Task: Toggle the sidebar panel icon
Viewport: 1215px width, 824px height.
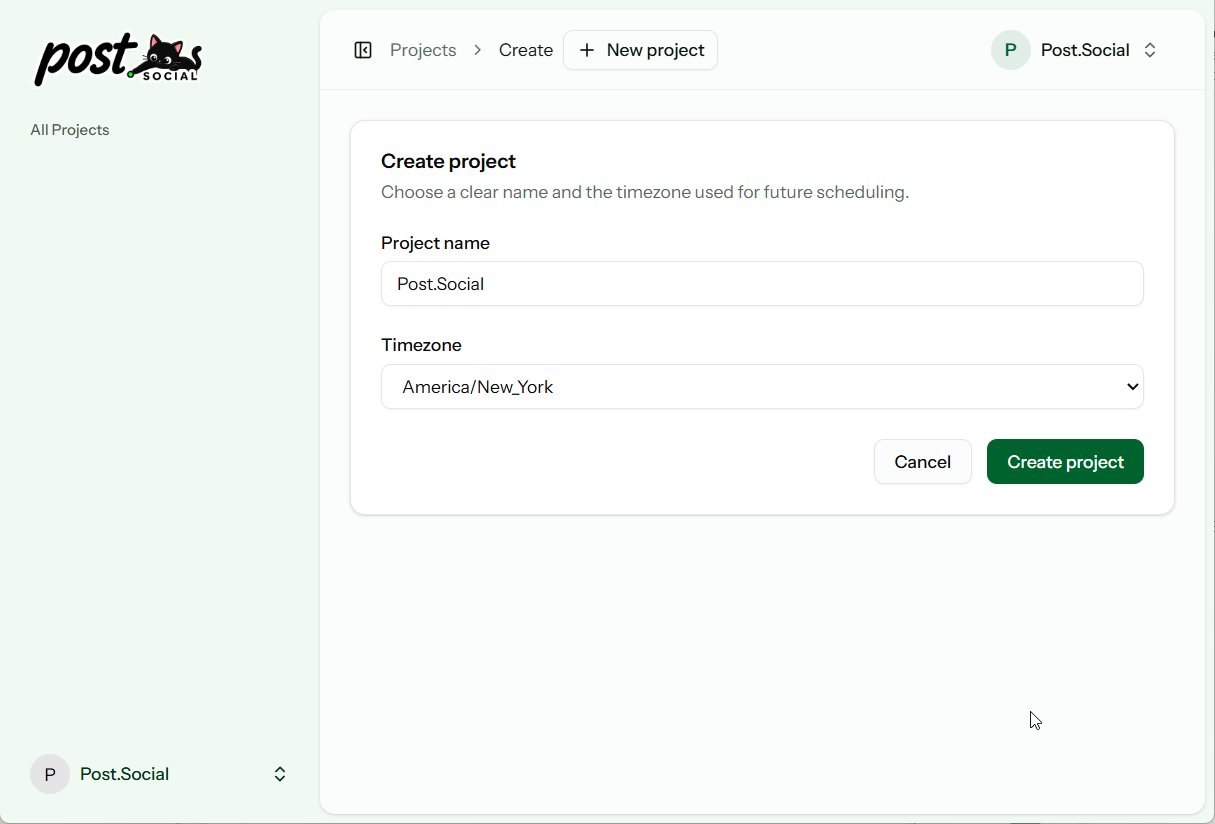Action: click(363, 50)
